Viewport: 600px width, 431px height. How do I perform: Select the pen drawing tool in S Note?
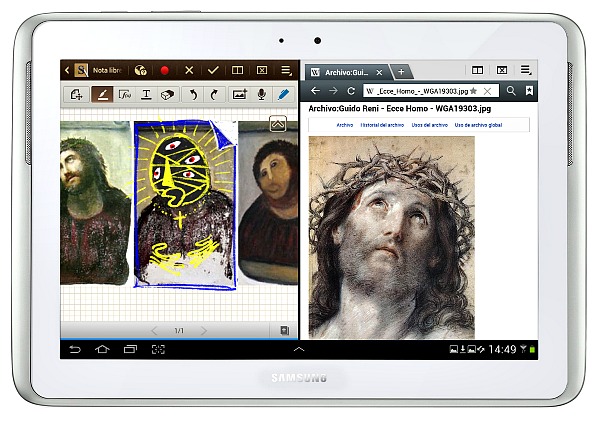coord(101,94)
